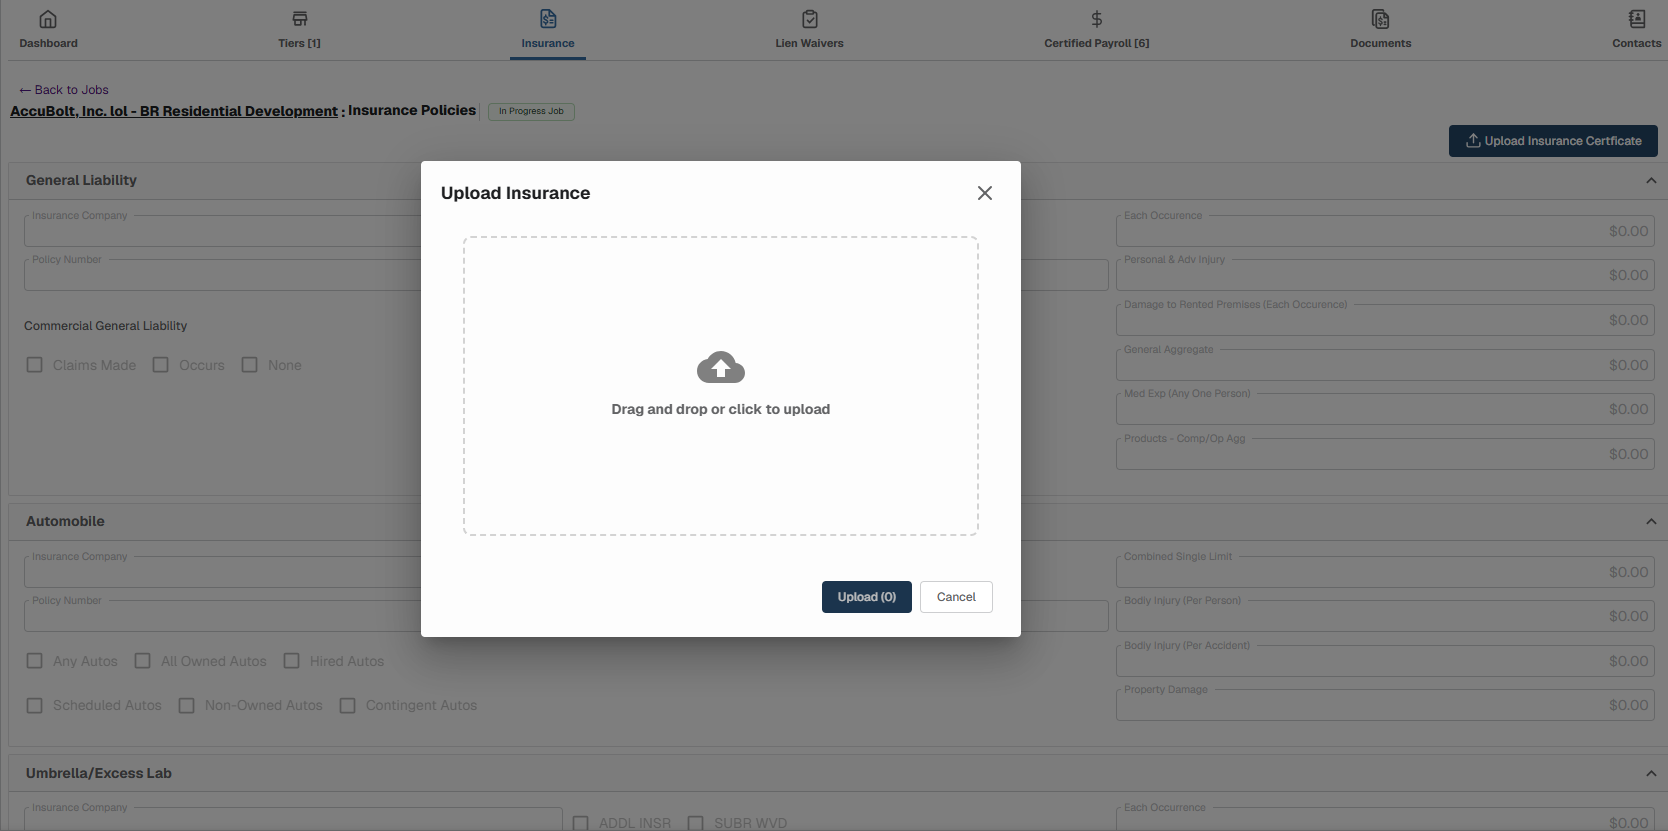
Task: Enable Scheduled Autos checkbox
Action: tap(35, 706)
